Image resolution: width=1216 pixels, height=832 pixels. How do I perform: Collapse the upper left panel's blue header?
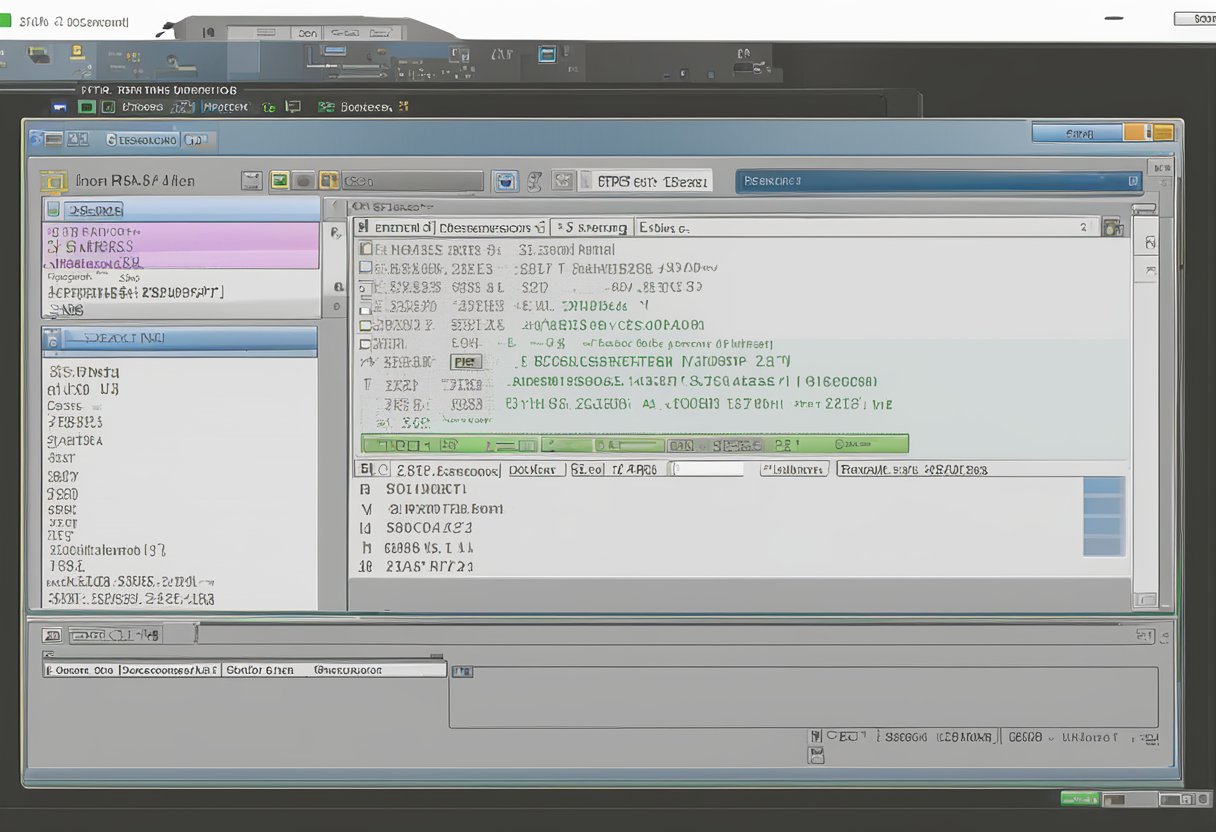coord(180,210)
